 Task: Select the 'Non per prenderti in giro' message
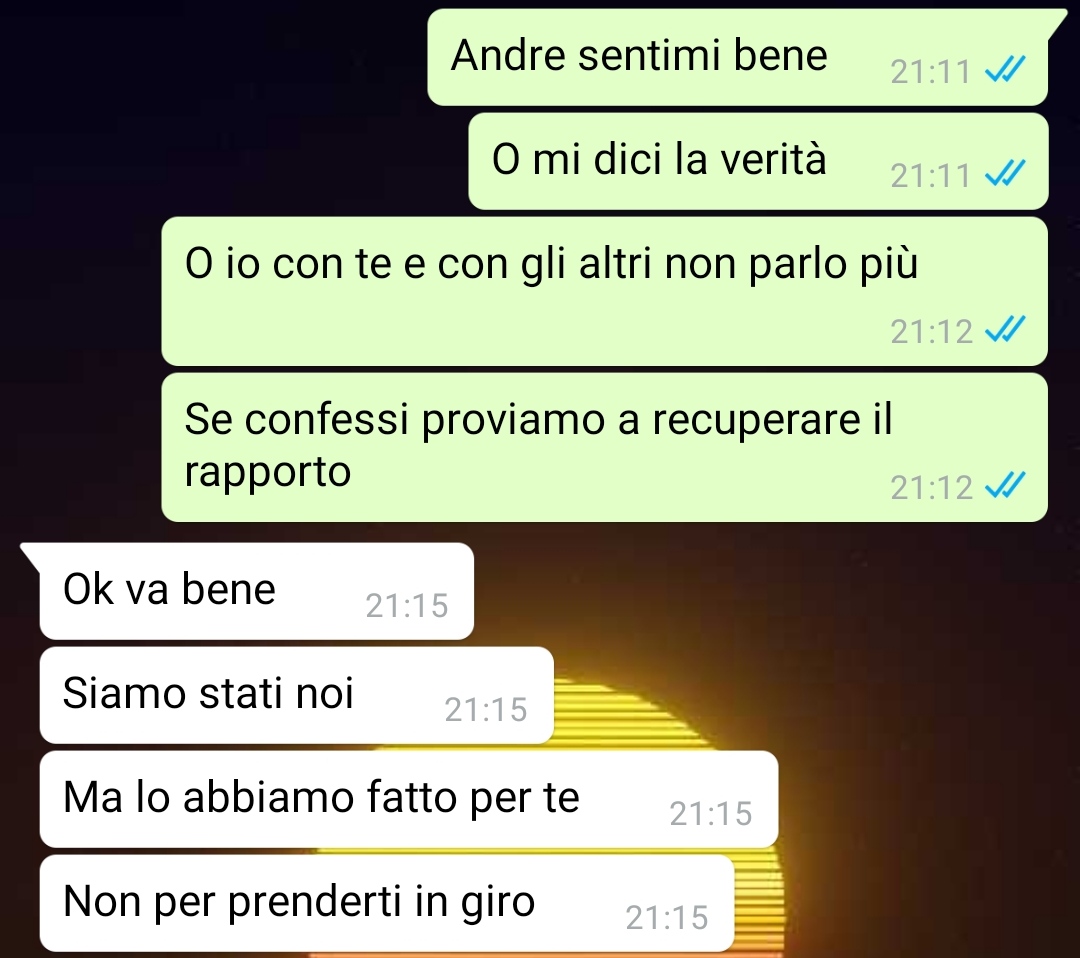click(x=386, y=904)
